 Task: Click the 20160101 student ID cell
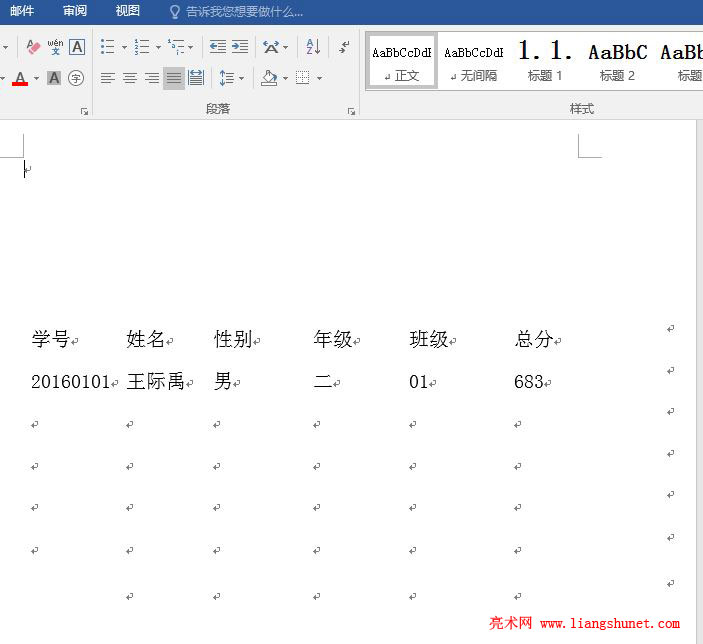coord(70,382)
